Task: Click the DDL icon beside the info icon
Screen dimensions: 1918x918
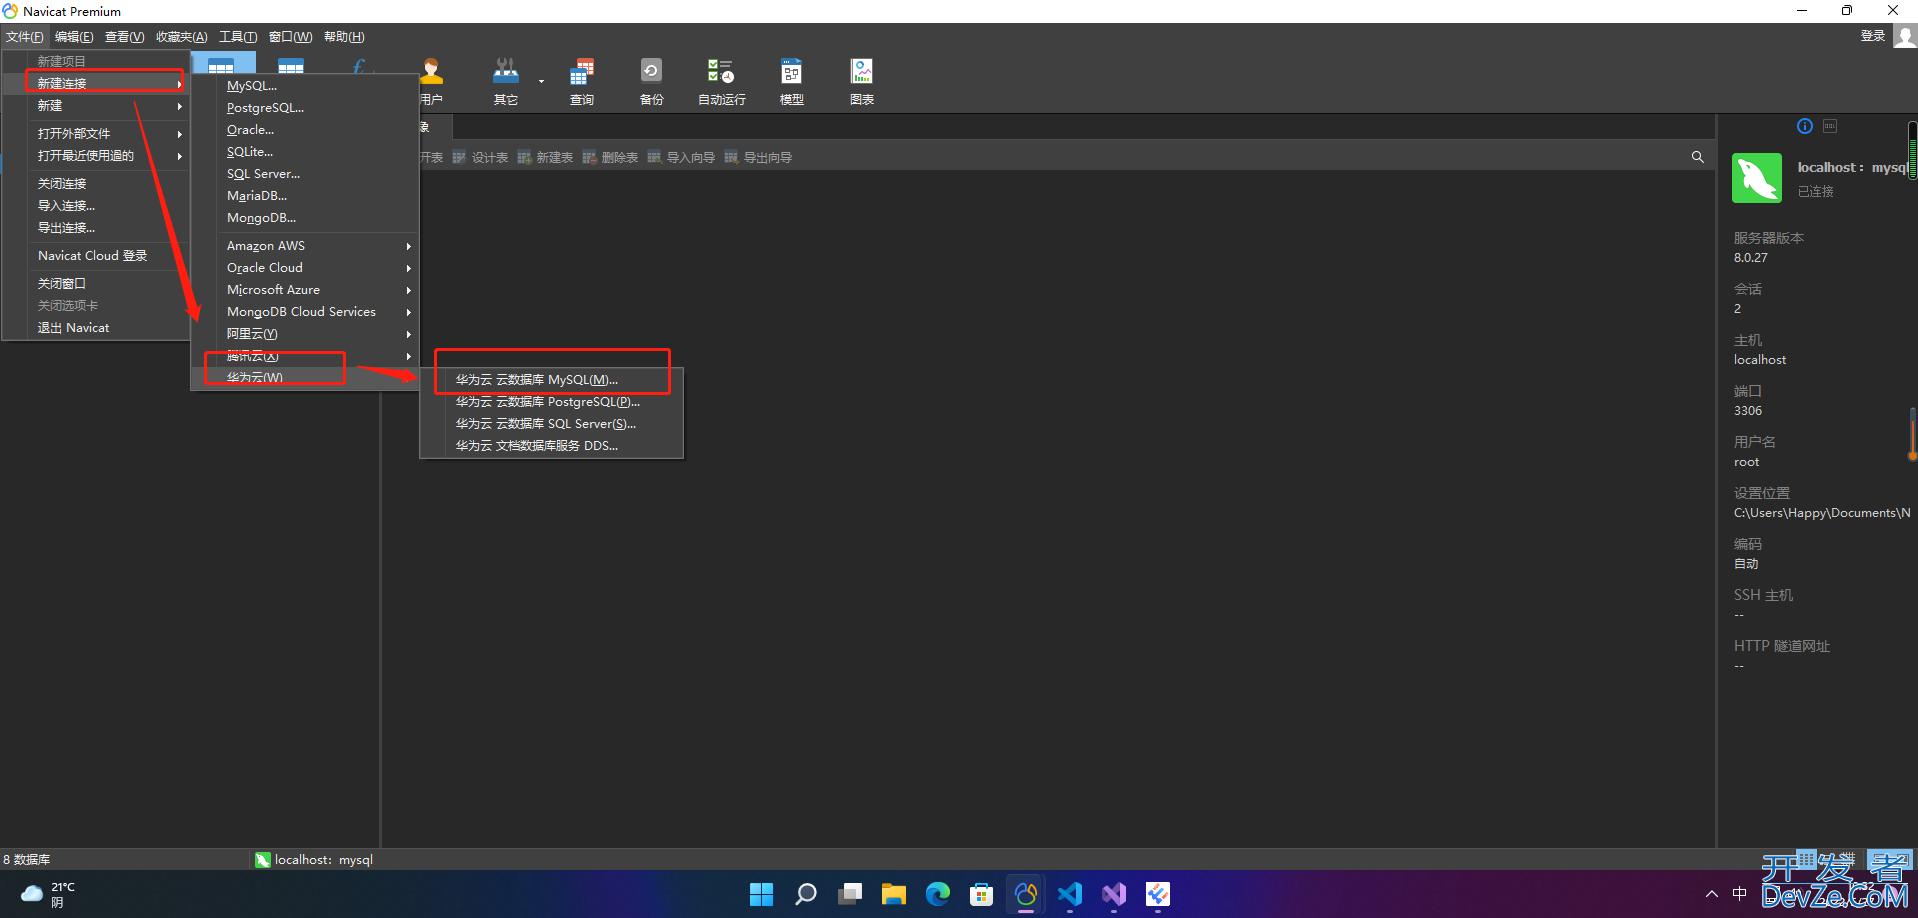Action: coord(1830,126)
